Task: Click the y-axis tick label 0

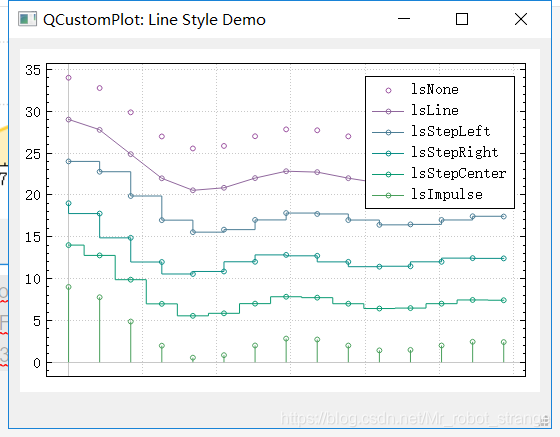Action: click(x=37, y=363)
